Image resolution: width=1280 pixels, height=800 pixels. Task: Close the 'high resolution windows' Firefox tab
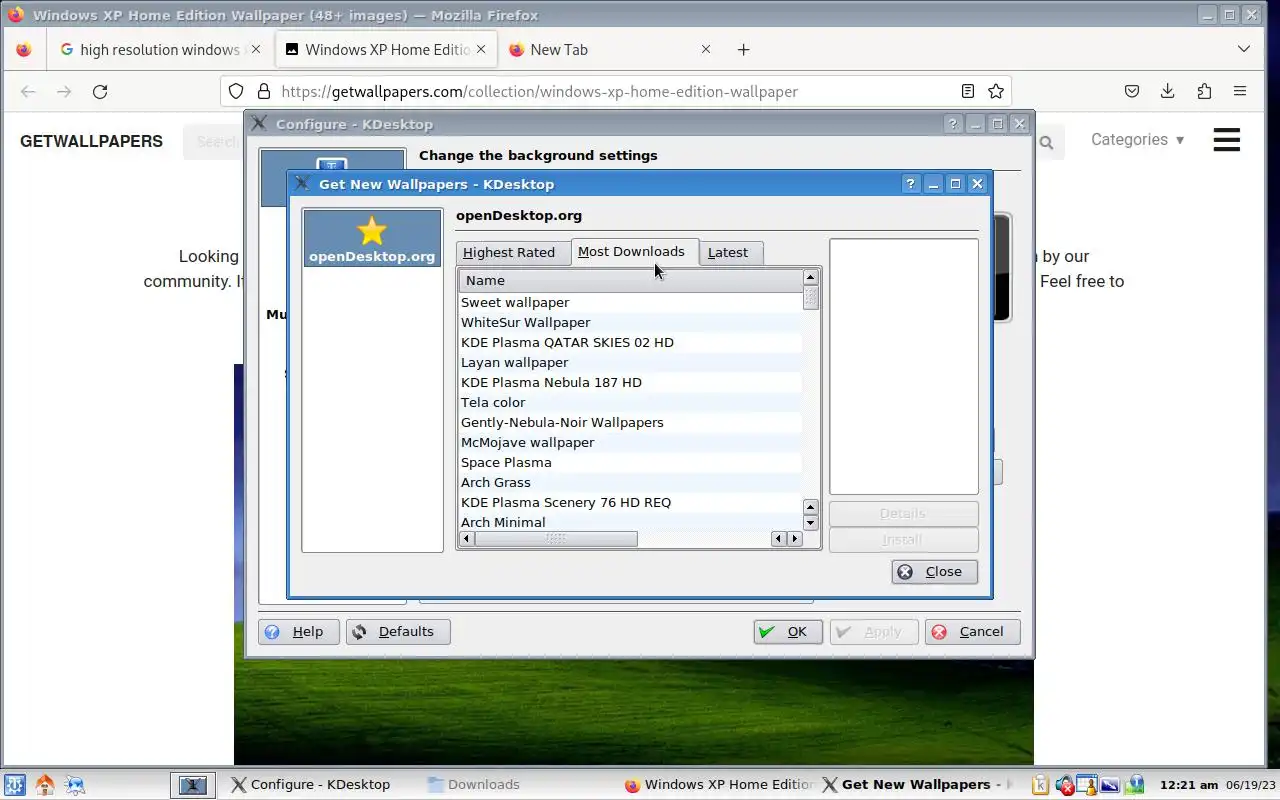(x=256, y=49)
